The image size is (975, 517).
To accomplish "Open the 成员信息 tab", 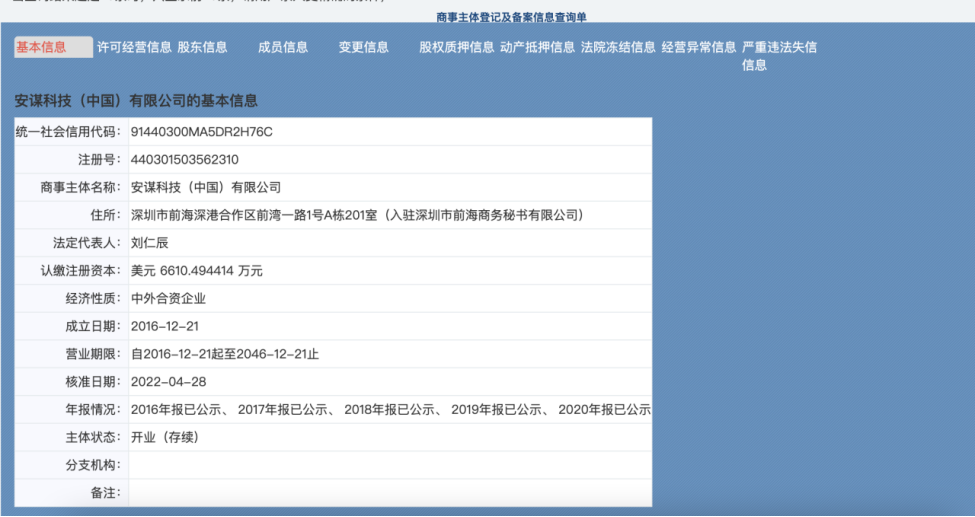I will tap(283, 47).
